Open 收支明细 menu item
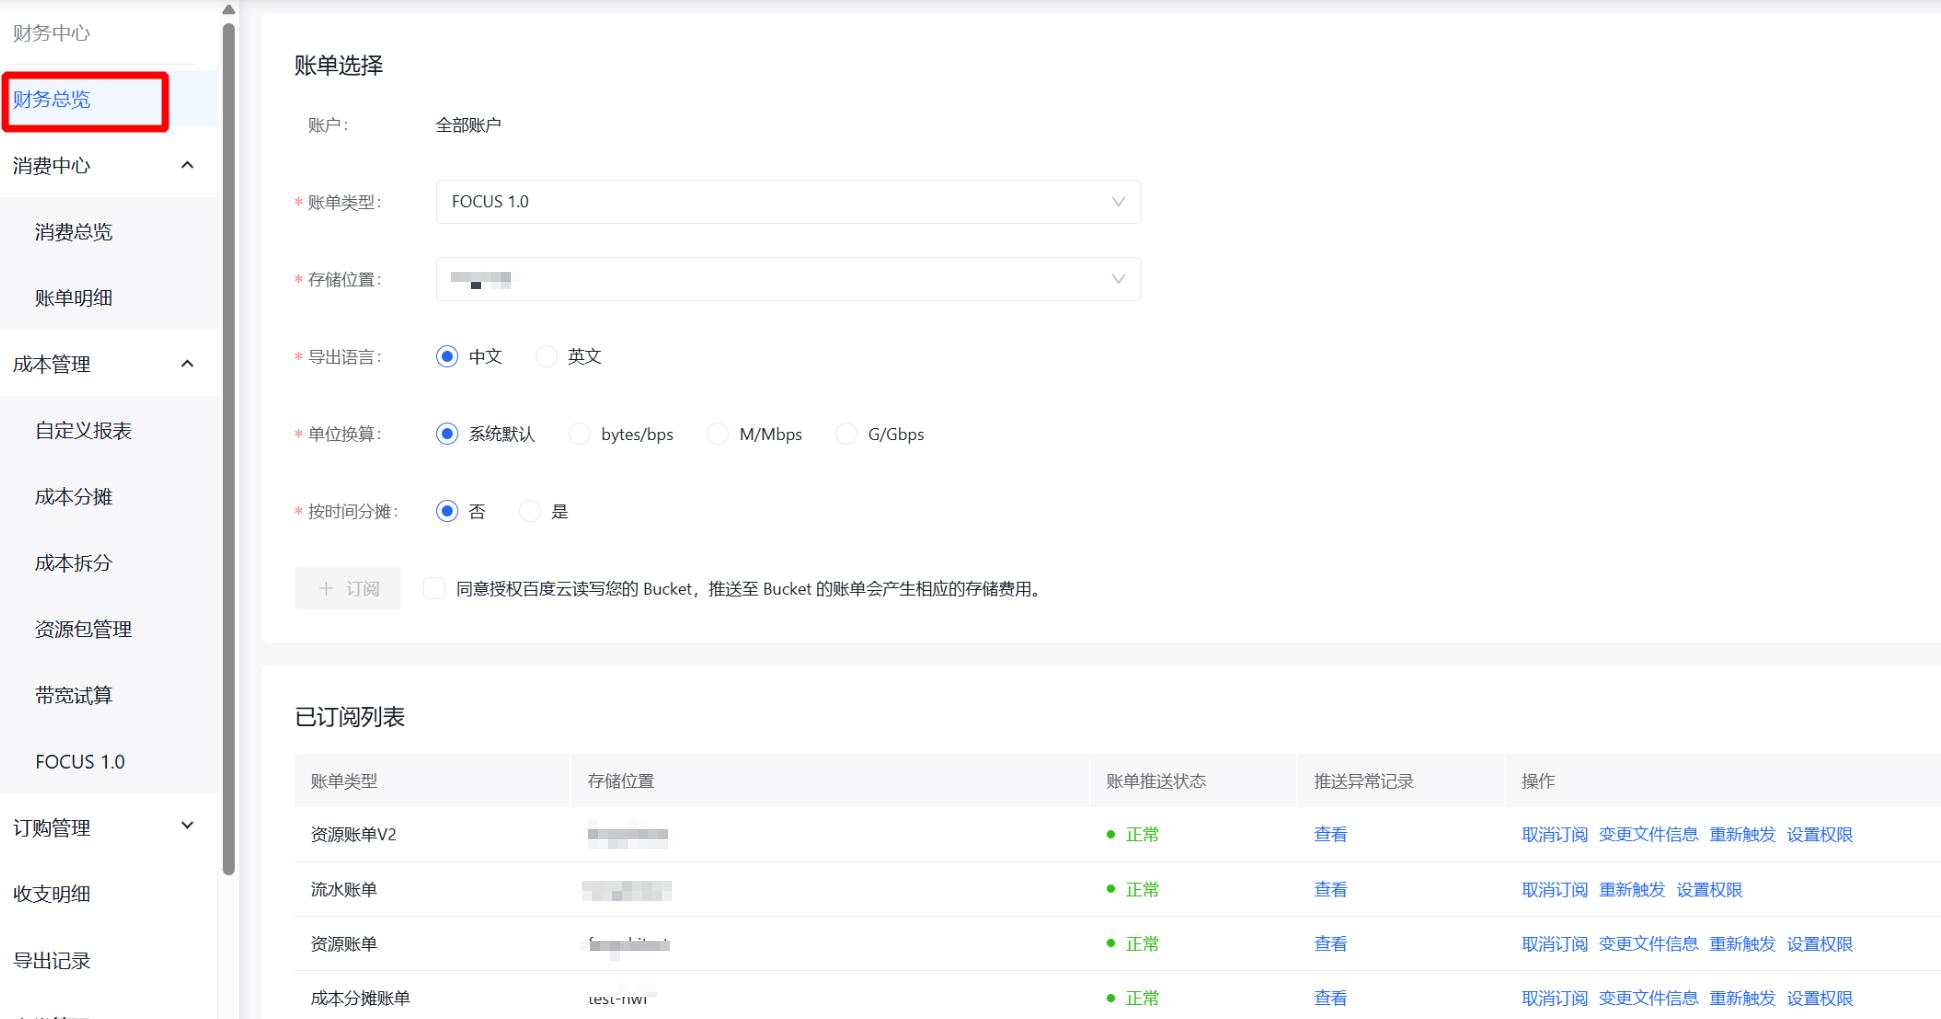Viewport: 1941px width, 1019px height. coord(52,894)
